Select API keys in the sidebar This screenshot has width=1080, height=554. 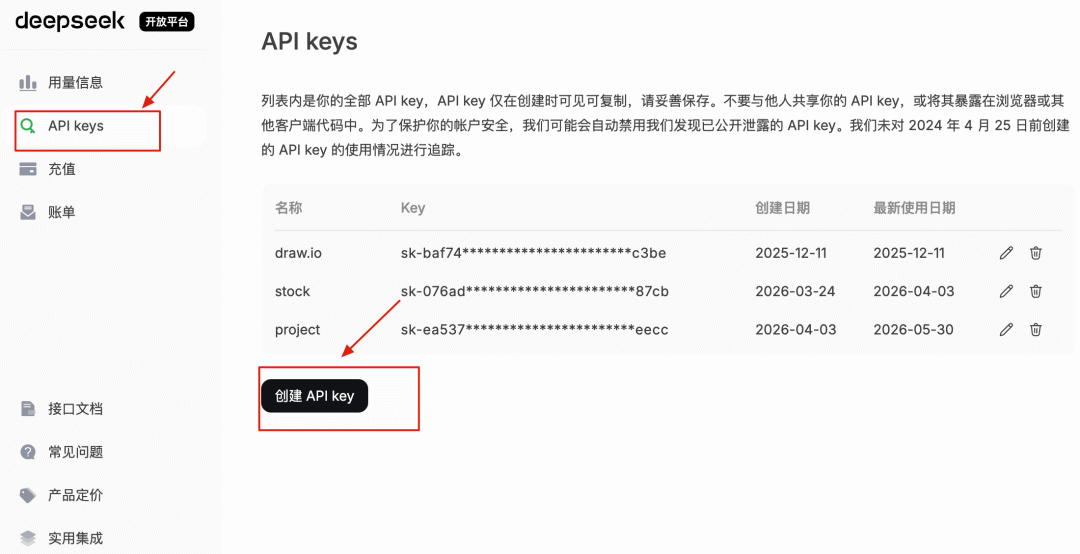(x=76, y=126)
